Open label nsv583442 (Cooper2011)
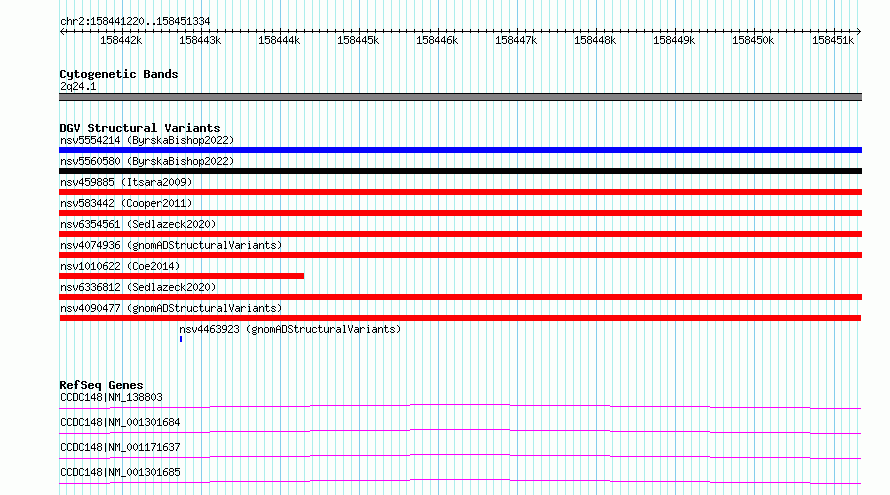 [126, 203]
